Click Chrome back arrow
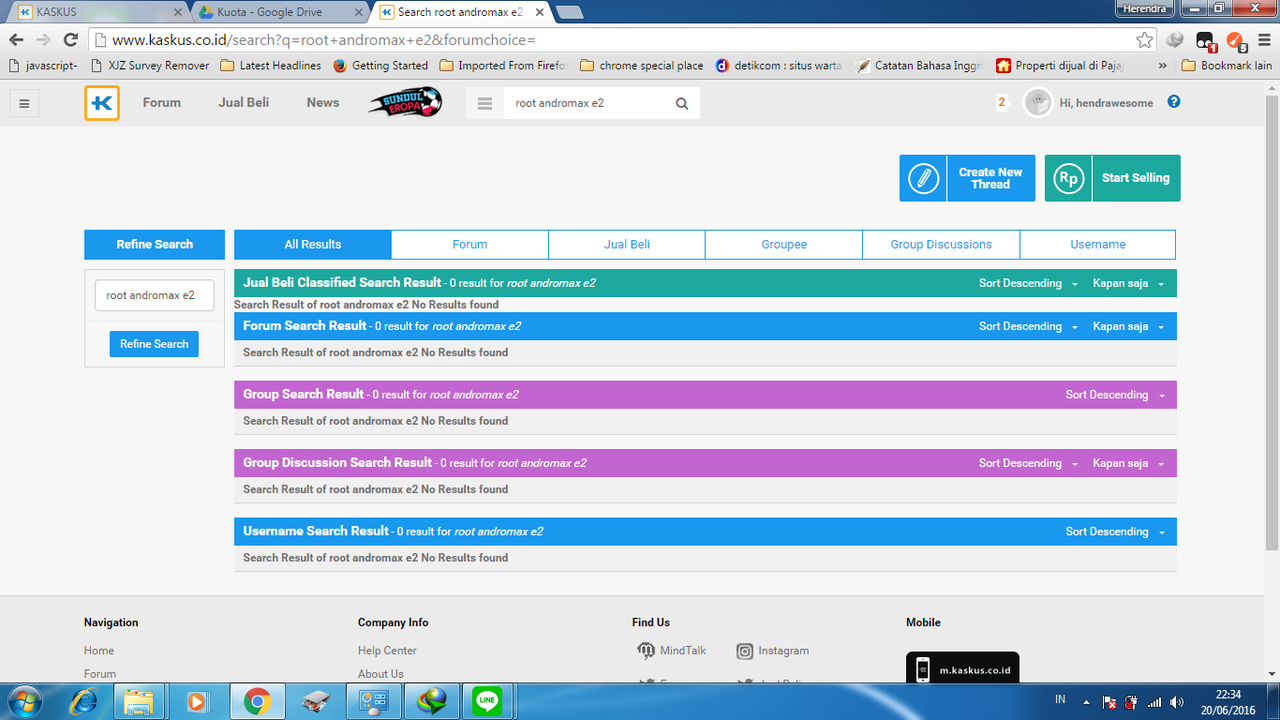Image resolution: width=1280 pixels, height=720 pixels. [17, 40]
